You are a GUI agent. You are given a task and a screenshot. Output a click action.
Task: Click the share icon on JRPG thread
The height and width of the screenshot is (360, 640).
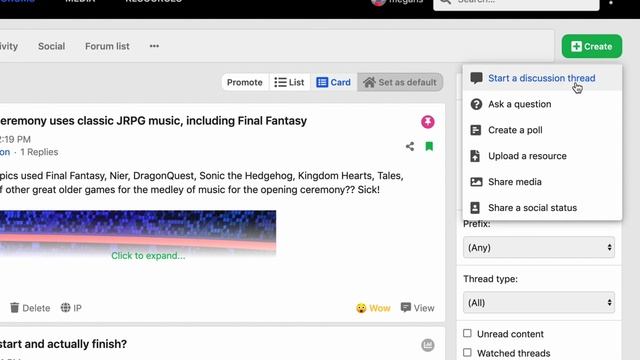pyautogui.click(x=410, y=147)
